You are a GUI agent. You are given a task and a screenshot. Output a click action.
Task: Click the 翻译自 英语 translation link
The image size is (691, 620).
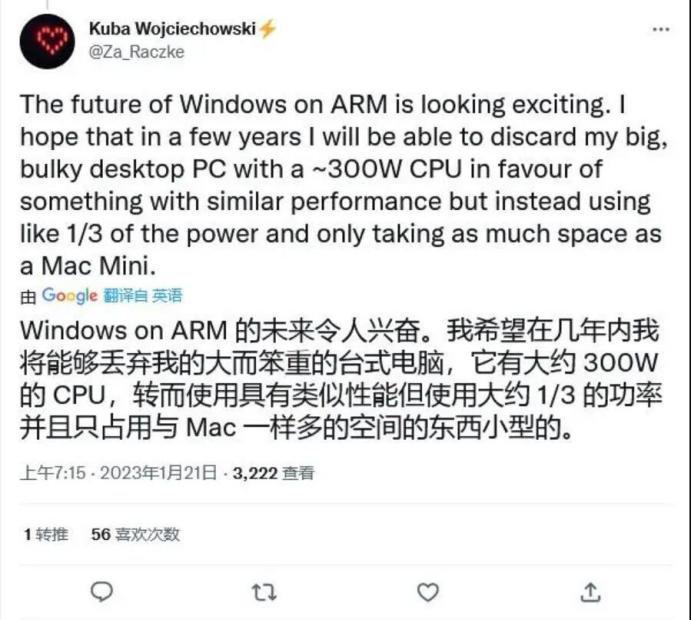click(143, 296)
